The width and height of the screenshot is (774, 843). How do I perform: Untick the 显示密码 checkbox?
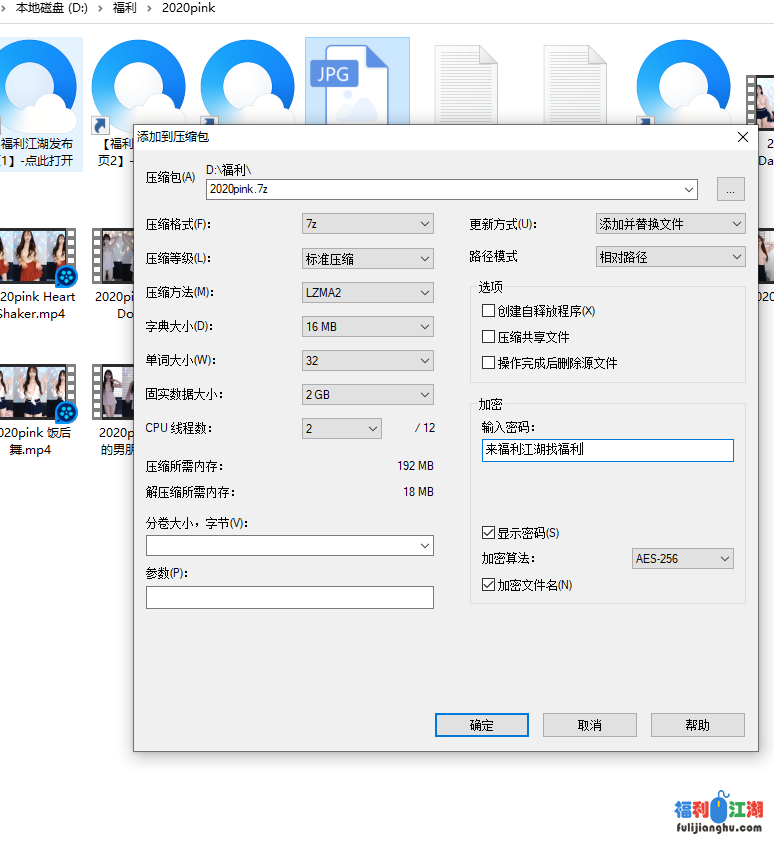[x=489, y=533]
